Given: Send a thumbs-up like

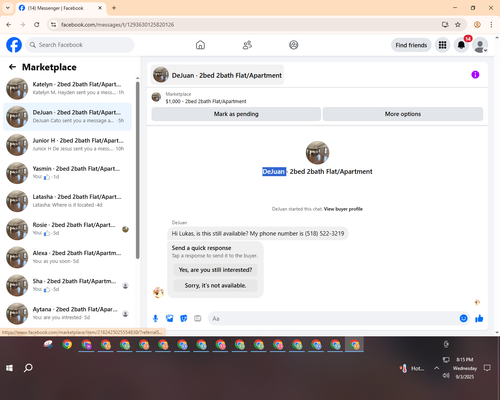Looking at the screenshot, I should (x=479, y=318).
